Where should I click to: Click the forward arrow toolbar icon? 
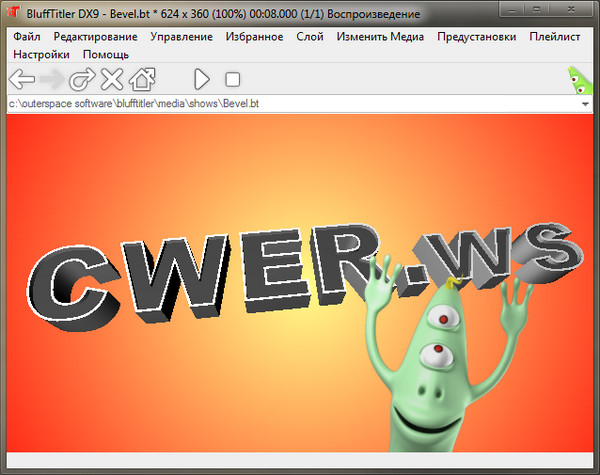tap(52, 79)
